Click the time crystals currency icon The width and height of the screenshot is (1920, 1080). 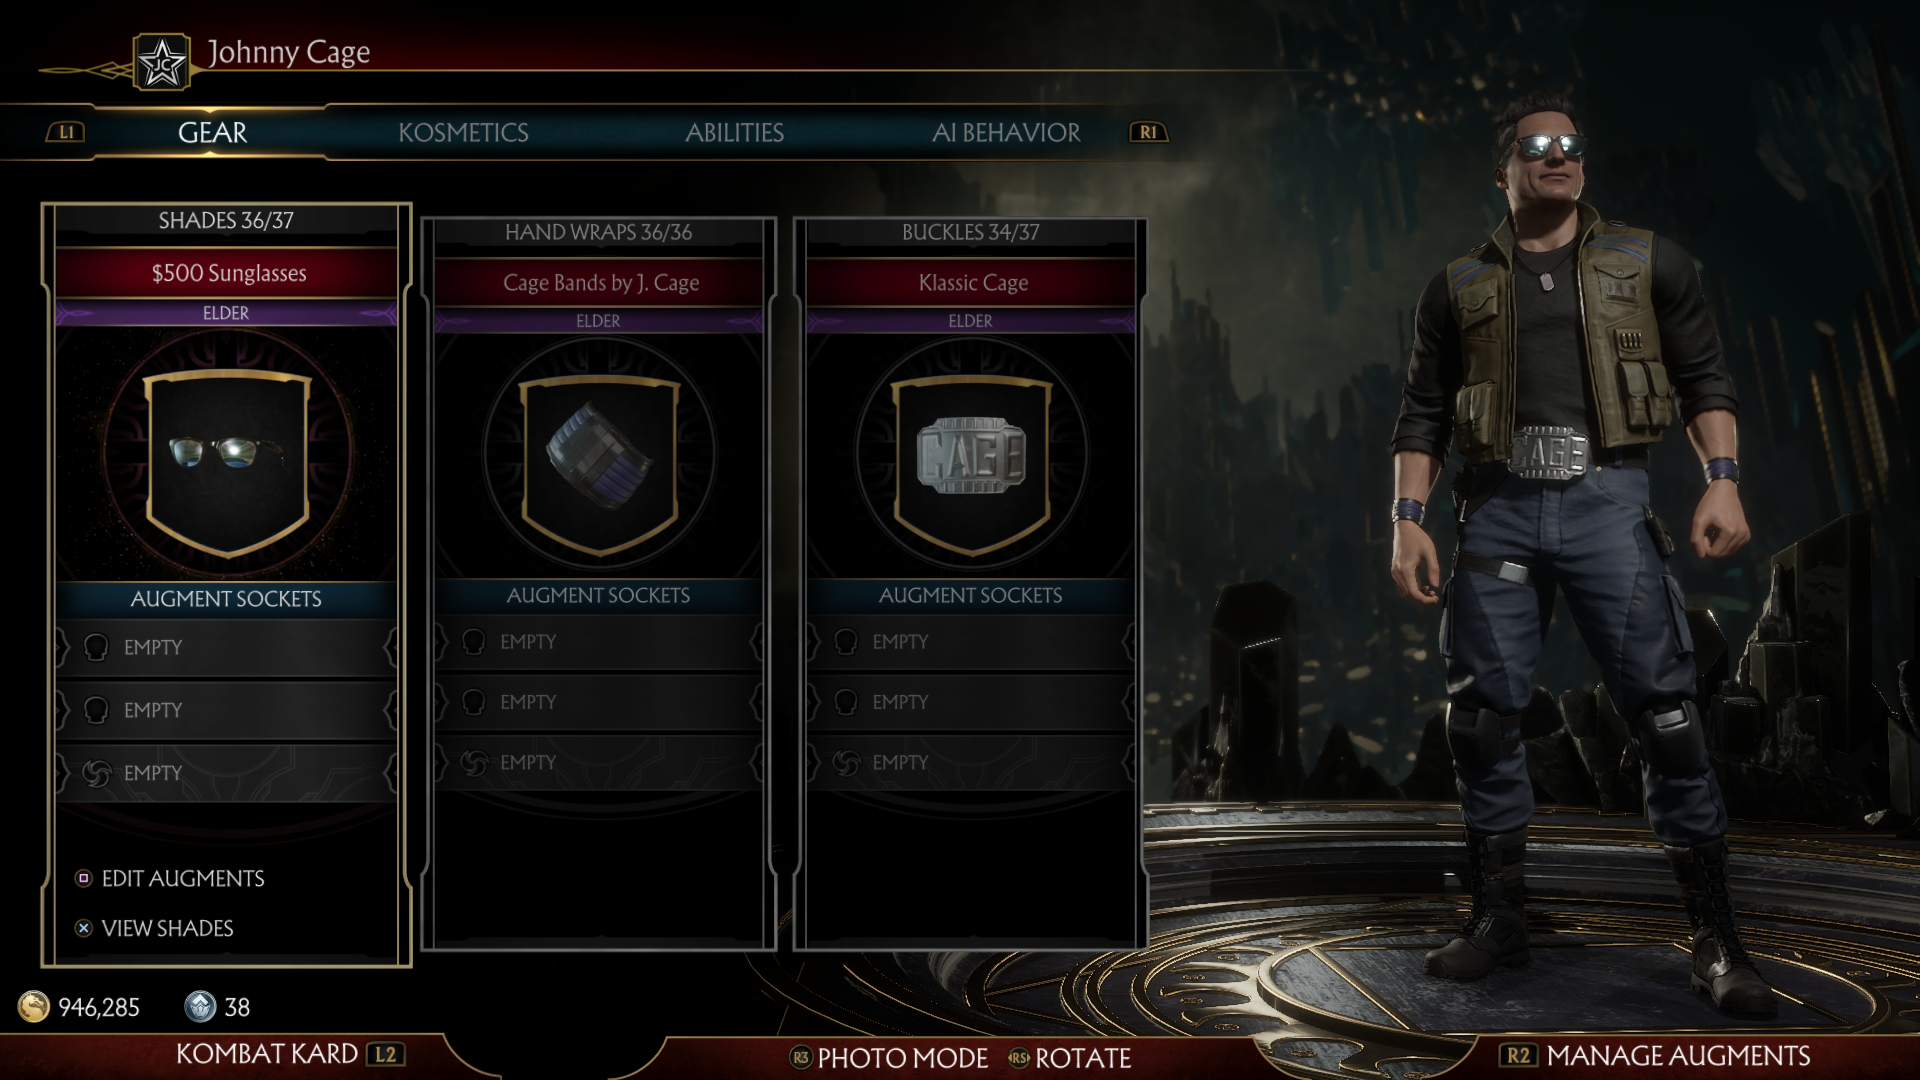tap(200, 1006)
